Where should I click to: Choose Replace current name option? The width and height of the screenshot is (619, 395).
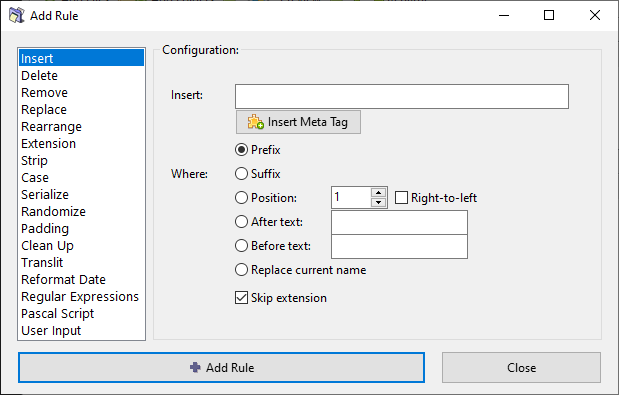(241, 270)
